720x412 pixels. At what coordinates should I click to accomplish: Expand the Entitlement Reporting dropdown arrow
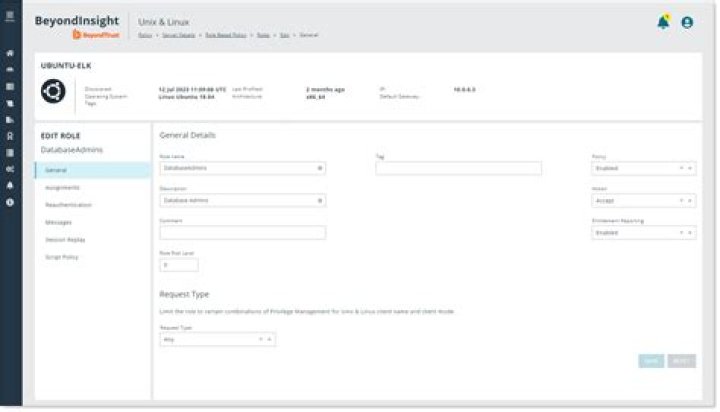pyautogui.click(x=690, y=233)
